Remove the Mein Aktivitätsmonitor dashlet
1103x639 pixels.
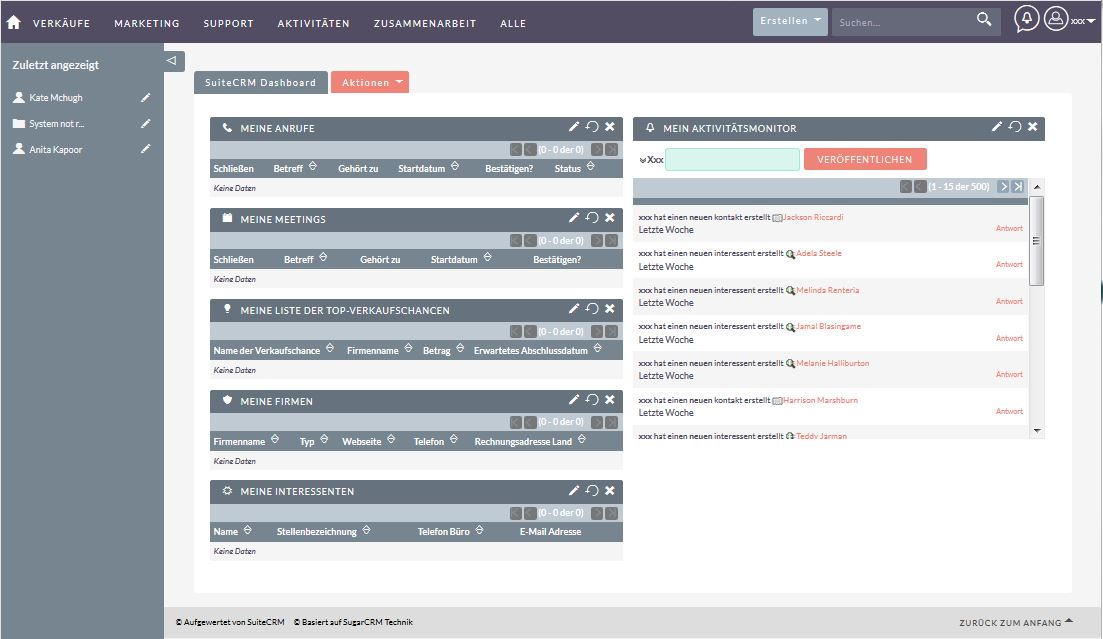coord(1033,127)
